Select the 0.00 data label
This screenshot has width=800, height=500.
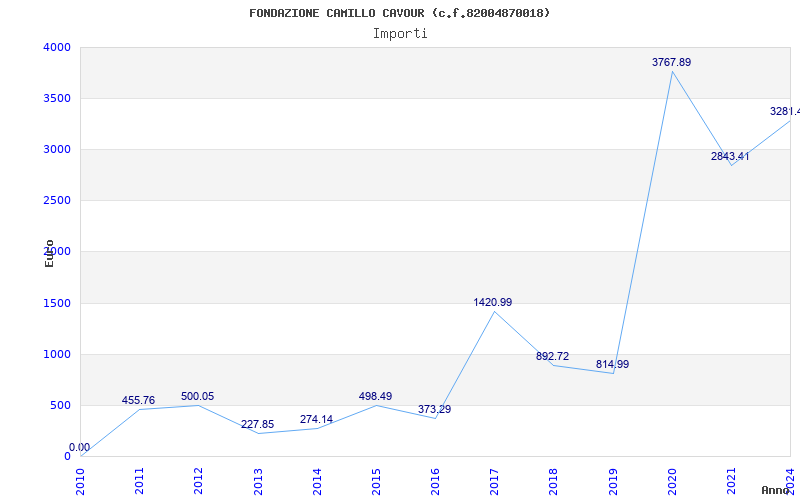coord(80,447)
